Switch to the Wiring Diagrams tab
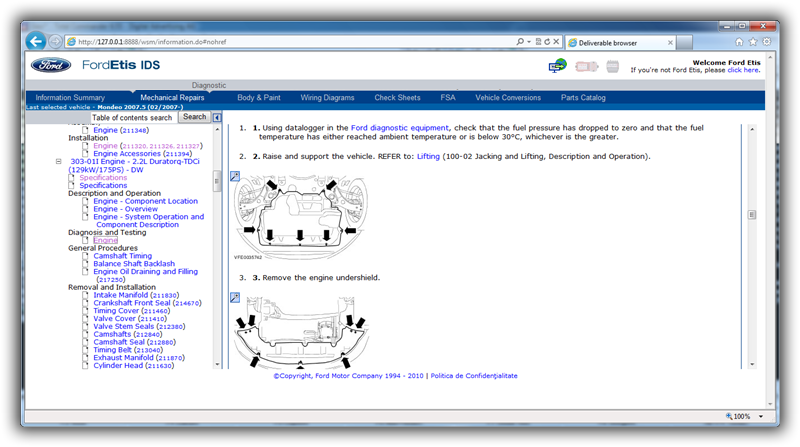800x447 pixels. click(x=327, y=98)
